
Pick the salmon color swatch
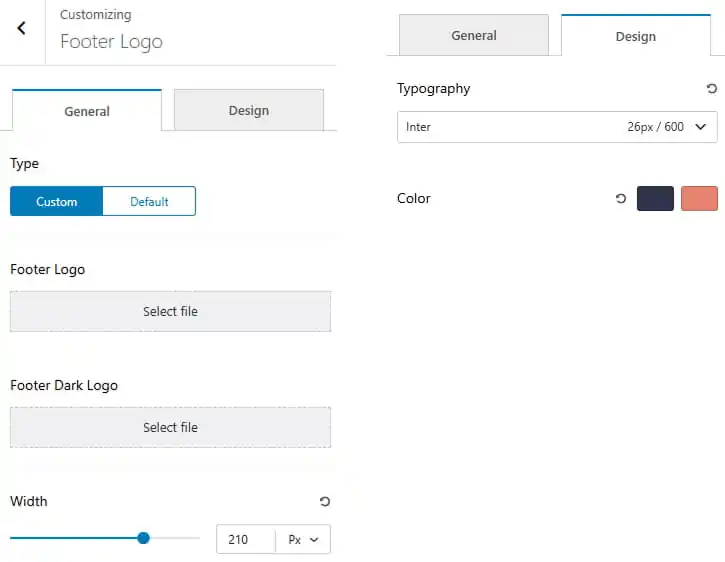click(699, 198)
